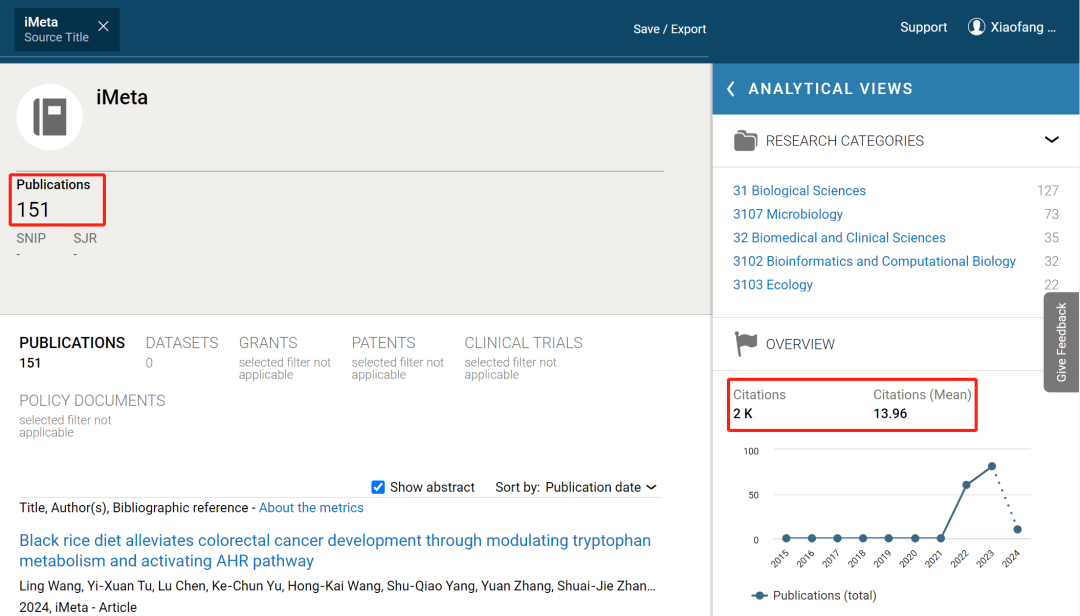Click the SJR metric label

[x=85, y=238]
